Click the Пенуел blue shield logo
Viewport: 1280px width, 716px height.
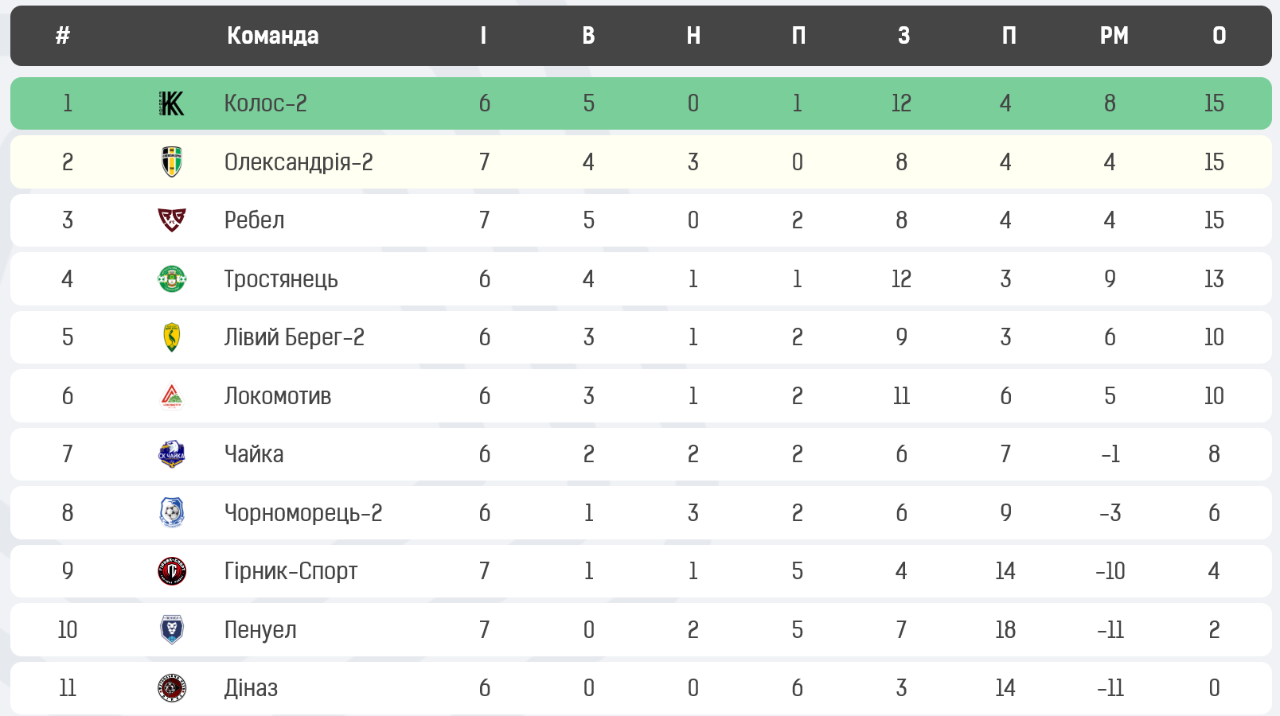tap(172, 630)
